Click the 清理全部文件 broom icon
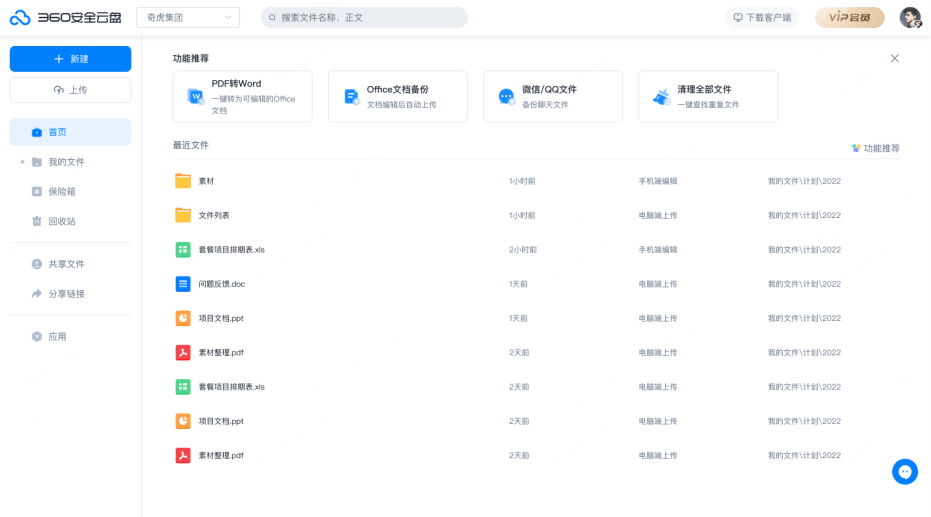The width and height of the screenshot is (931, 517). click(x=661, y=97)
